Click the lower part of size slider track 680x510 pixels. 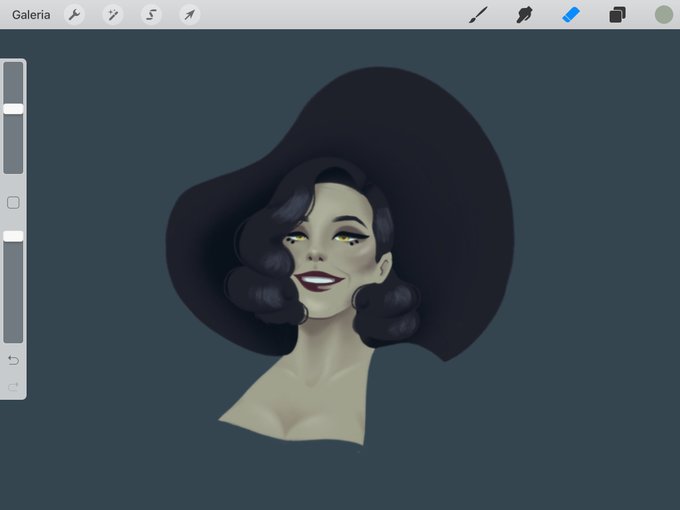(13, 144)
